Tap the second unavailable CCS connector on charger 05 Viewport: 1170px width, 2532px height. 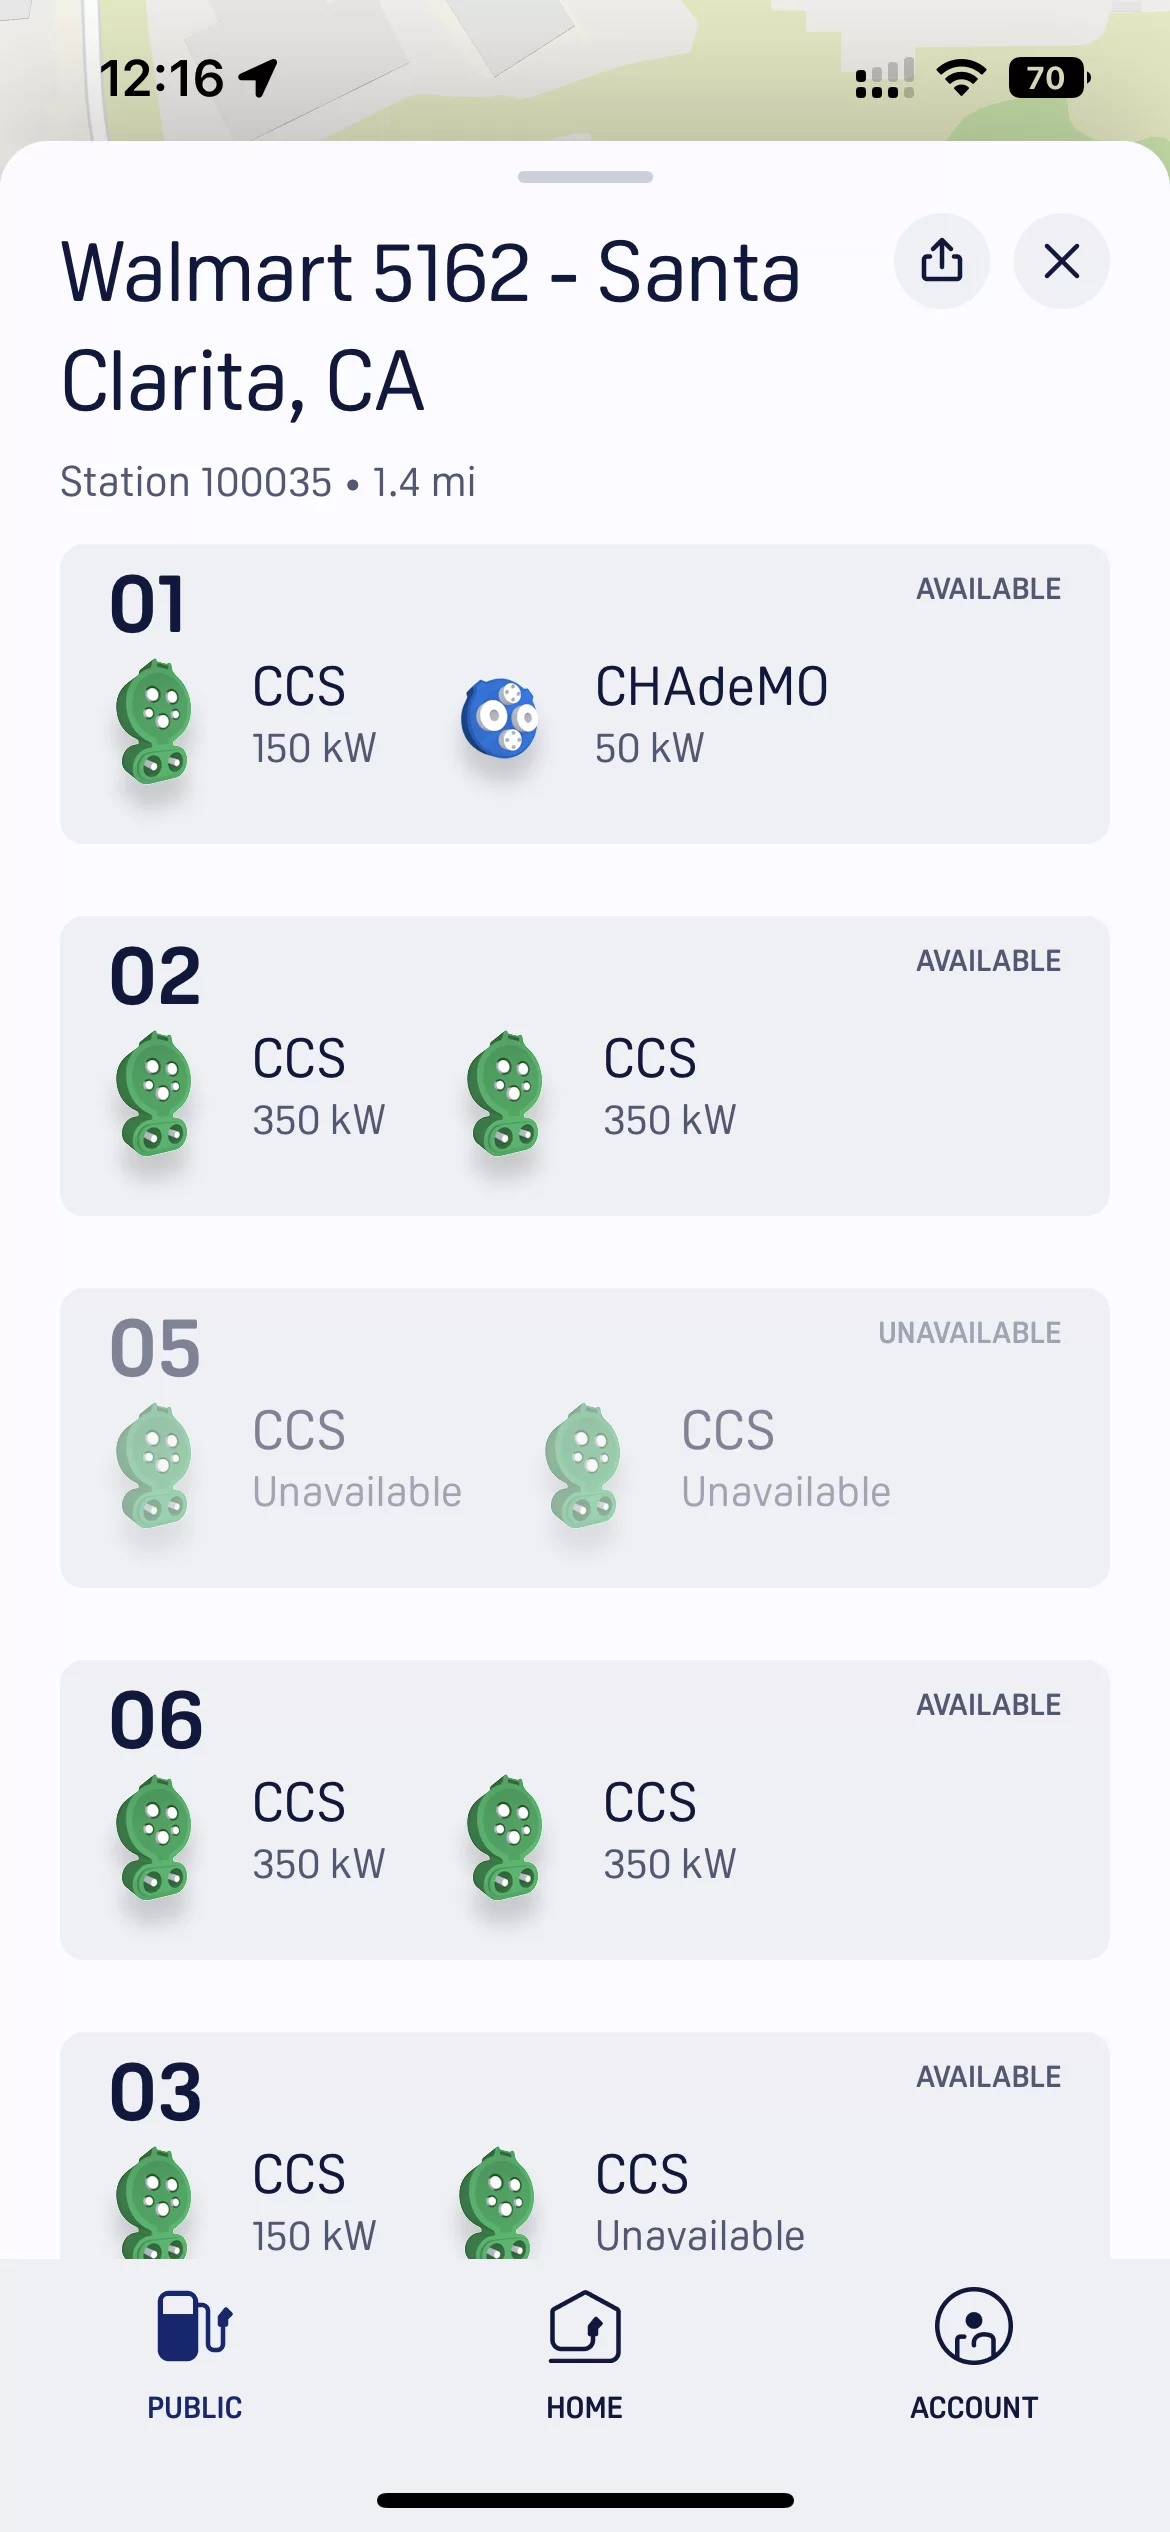coord(716,1463)
